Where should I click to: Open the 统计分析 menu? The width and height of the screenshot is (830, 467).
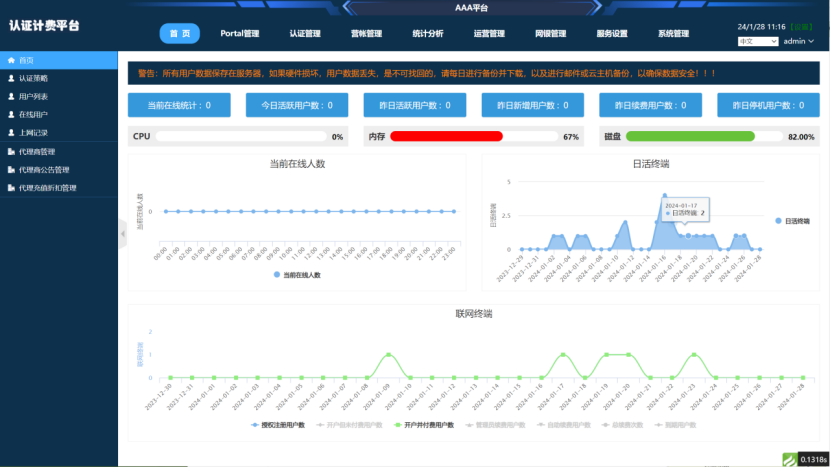[428, 33]
